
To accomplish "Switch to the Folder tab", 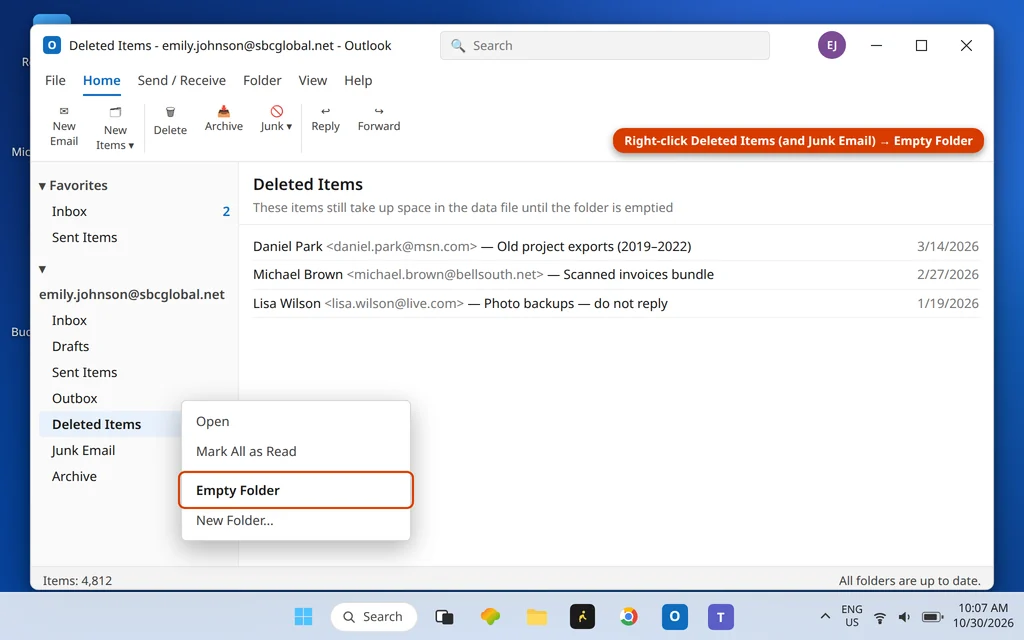I will point(262,80).
